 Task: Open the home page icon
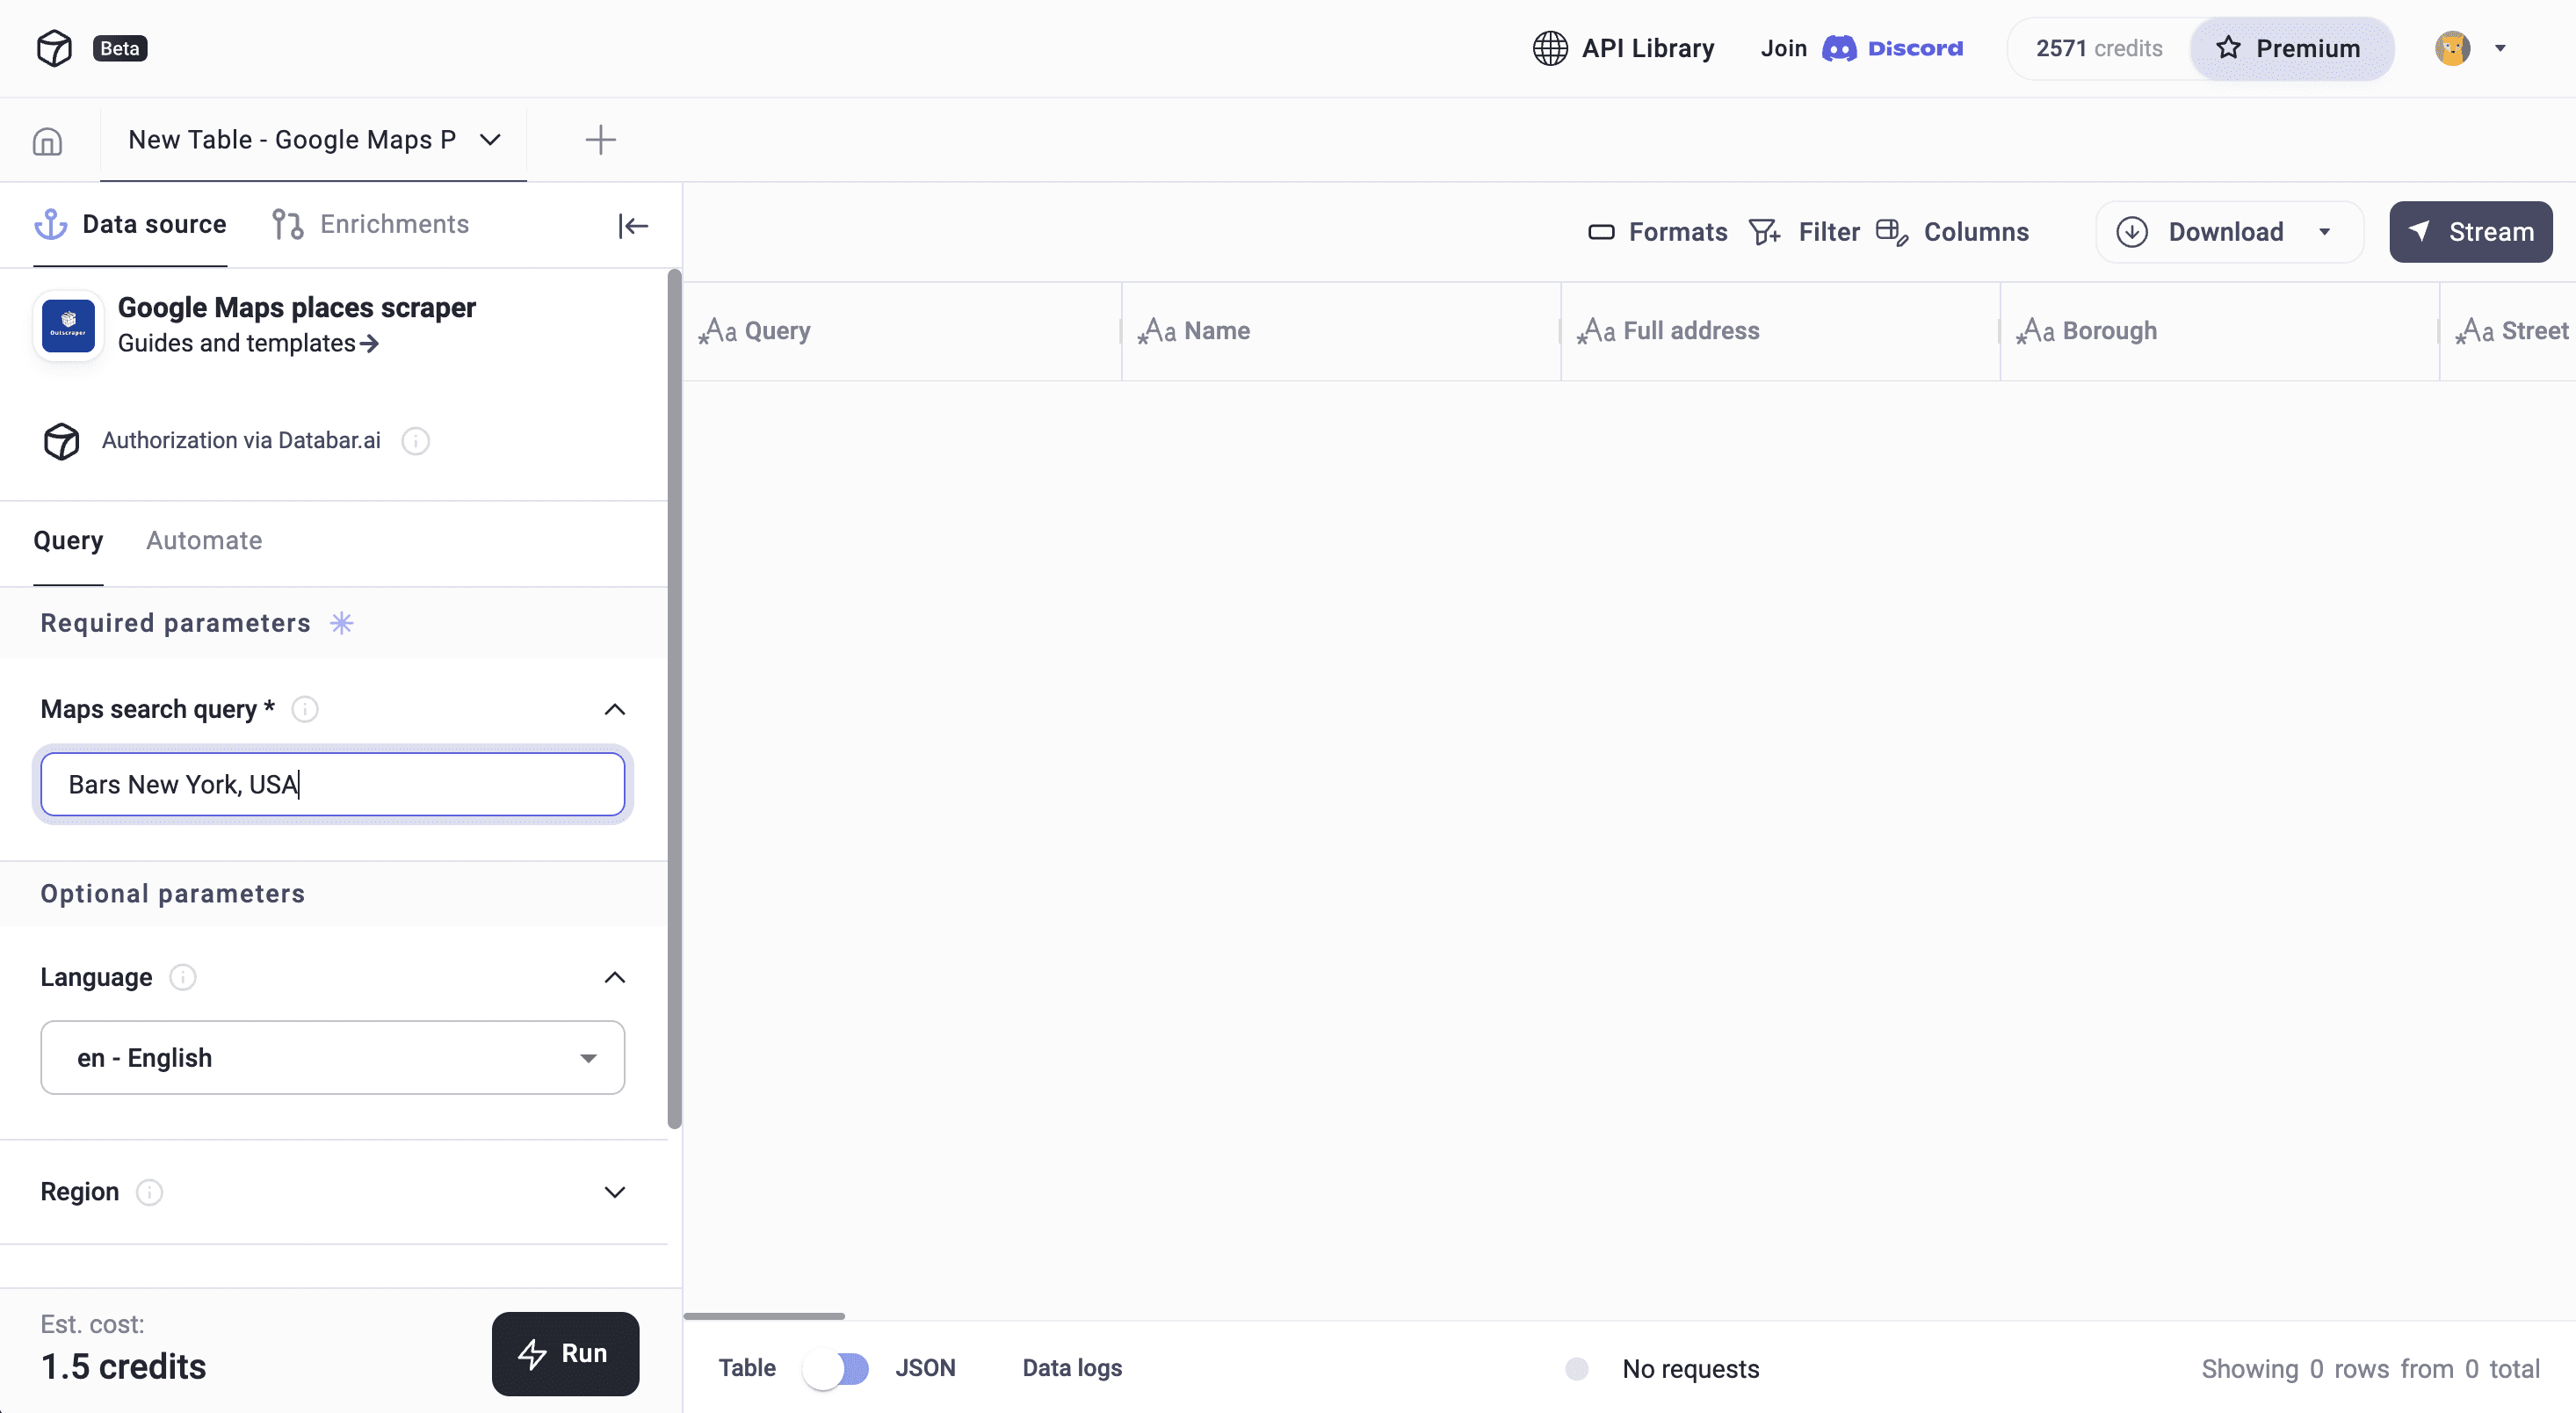(46, 140)
